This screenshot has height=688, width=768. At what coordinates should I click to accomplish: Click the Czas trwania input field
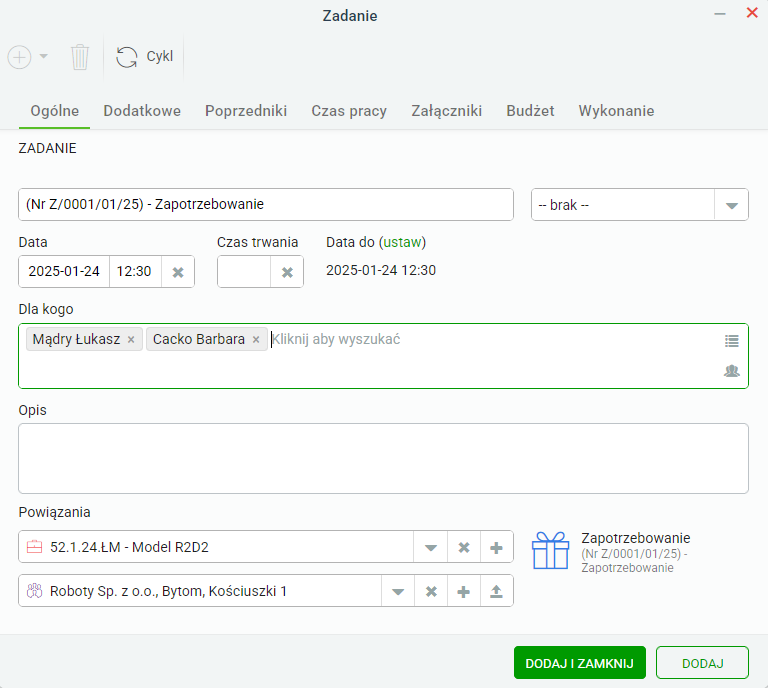(x=244, y=271)
